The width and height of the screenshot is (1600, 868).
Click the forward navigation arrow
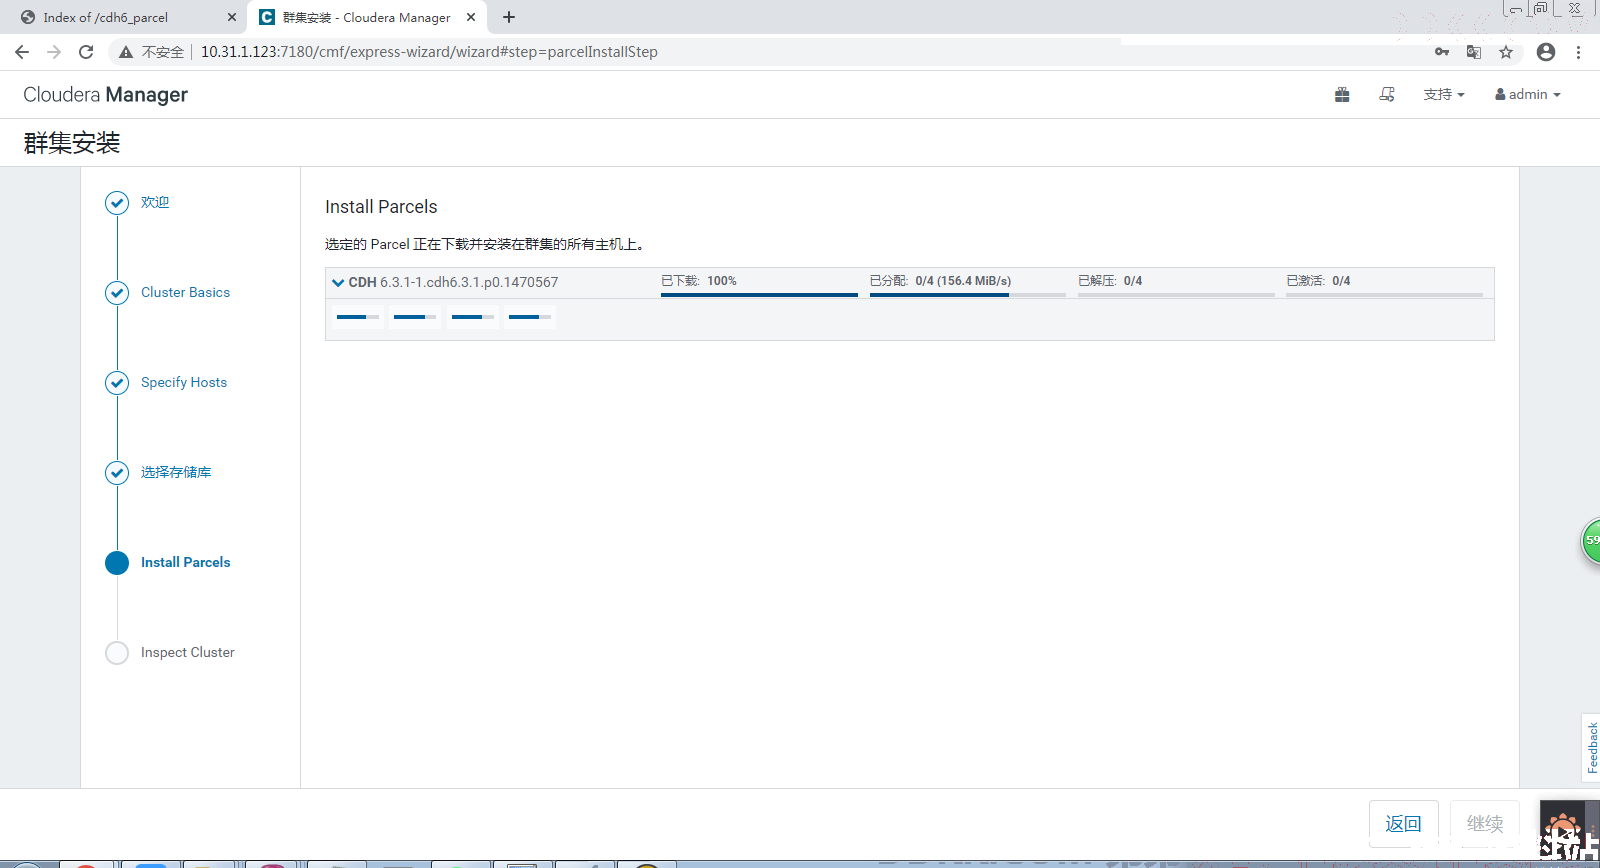click(54, 52)
